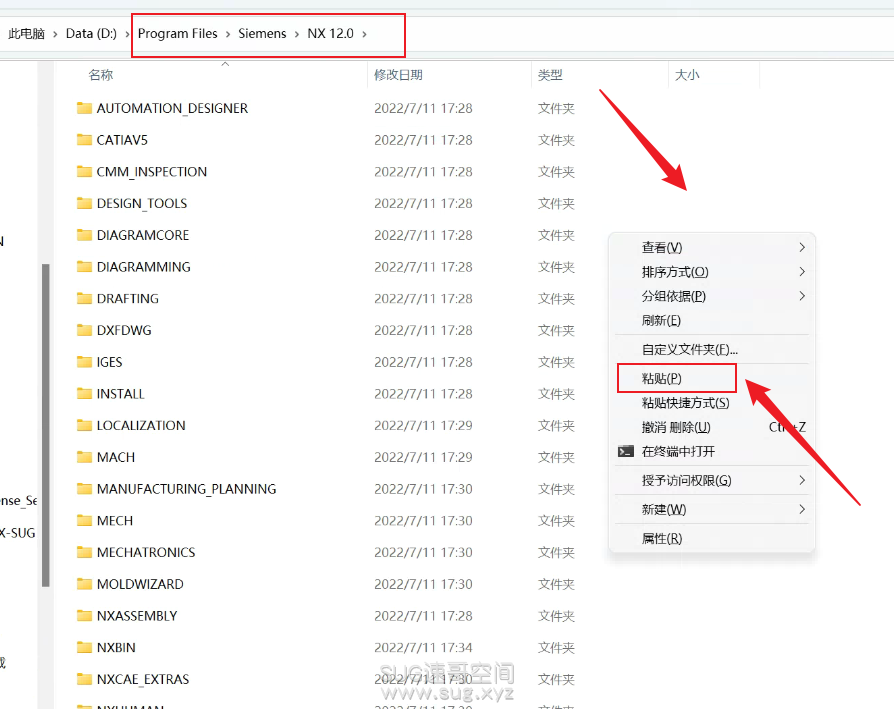The height and width of the screenshot is (709, 894).
Task: Select the MECHATRONICS folder name
Action: pyautogui.click(x=146, y=552)
